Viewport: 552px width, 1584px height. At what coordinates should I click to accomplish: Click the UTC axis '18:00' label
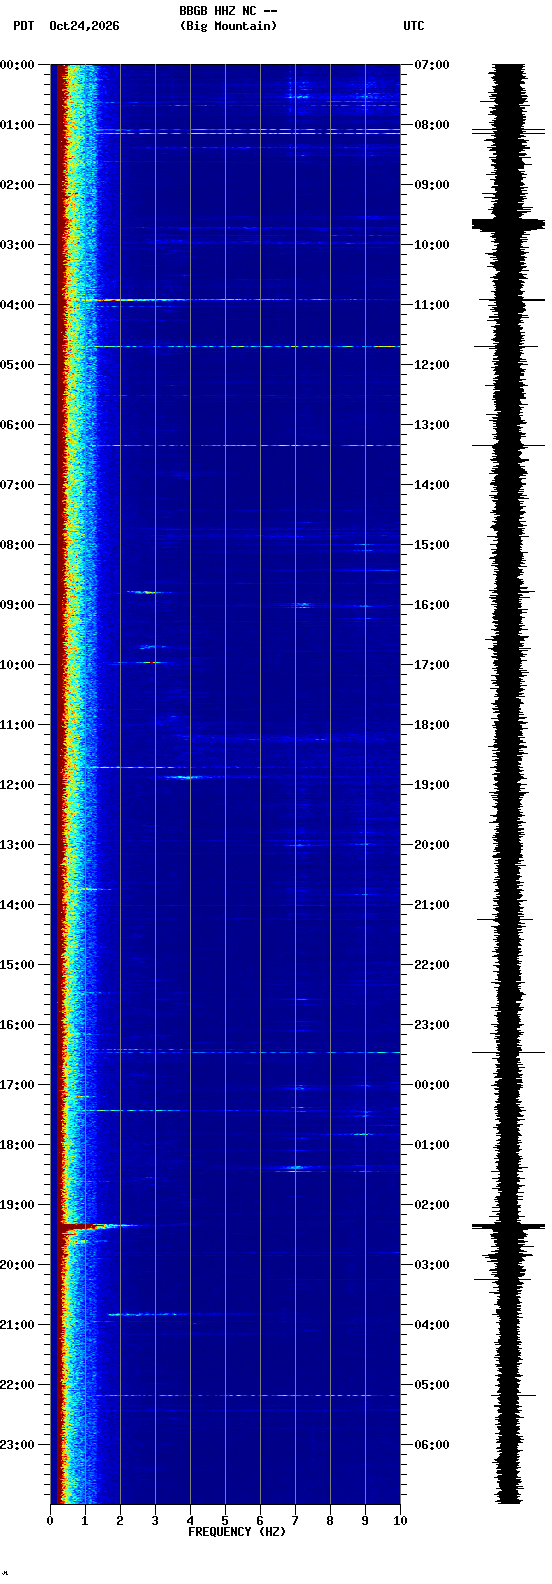(432, 725)
